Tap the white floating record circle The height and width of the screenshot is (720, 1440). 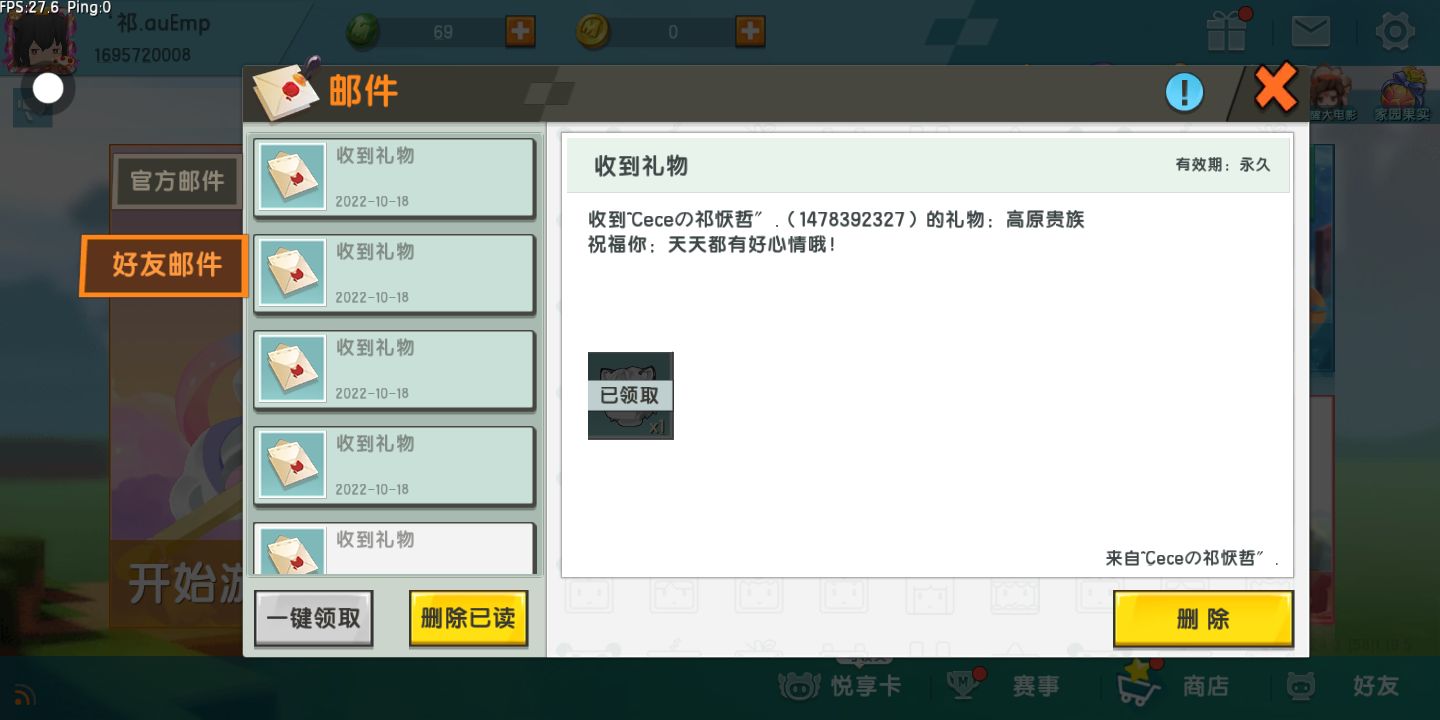(x=48, y=89)
